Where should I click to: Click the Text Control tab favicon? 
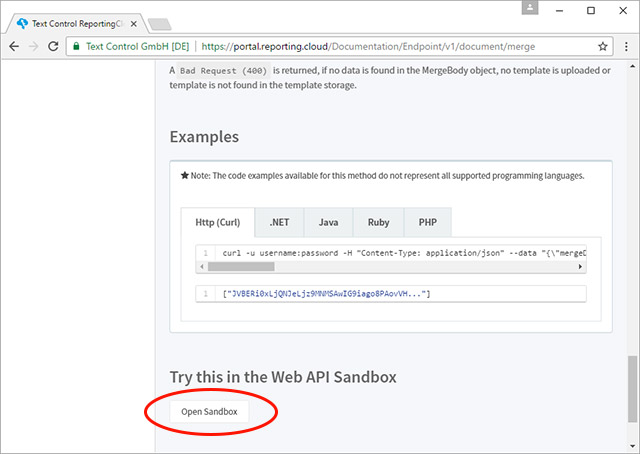click(22, 24)
